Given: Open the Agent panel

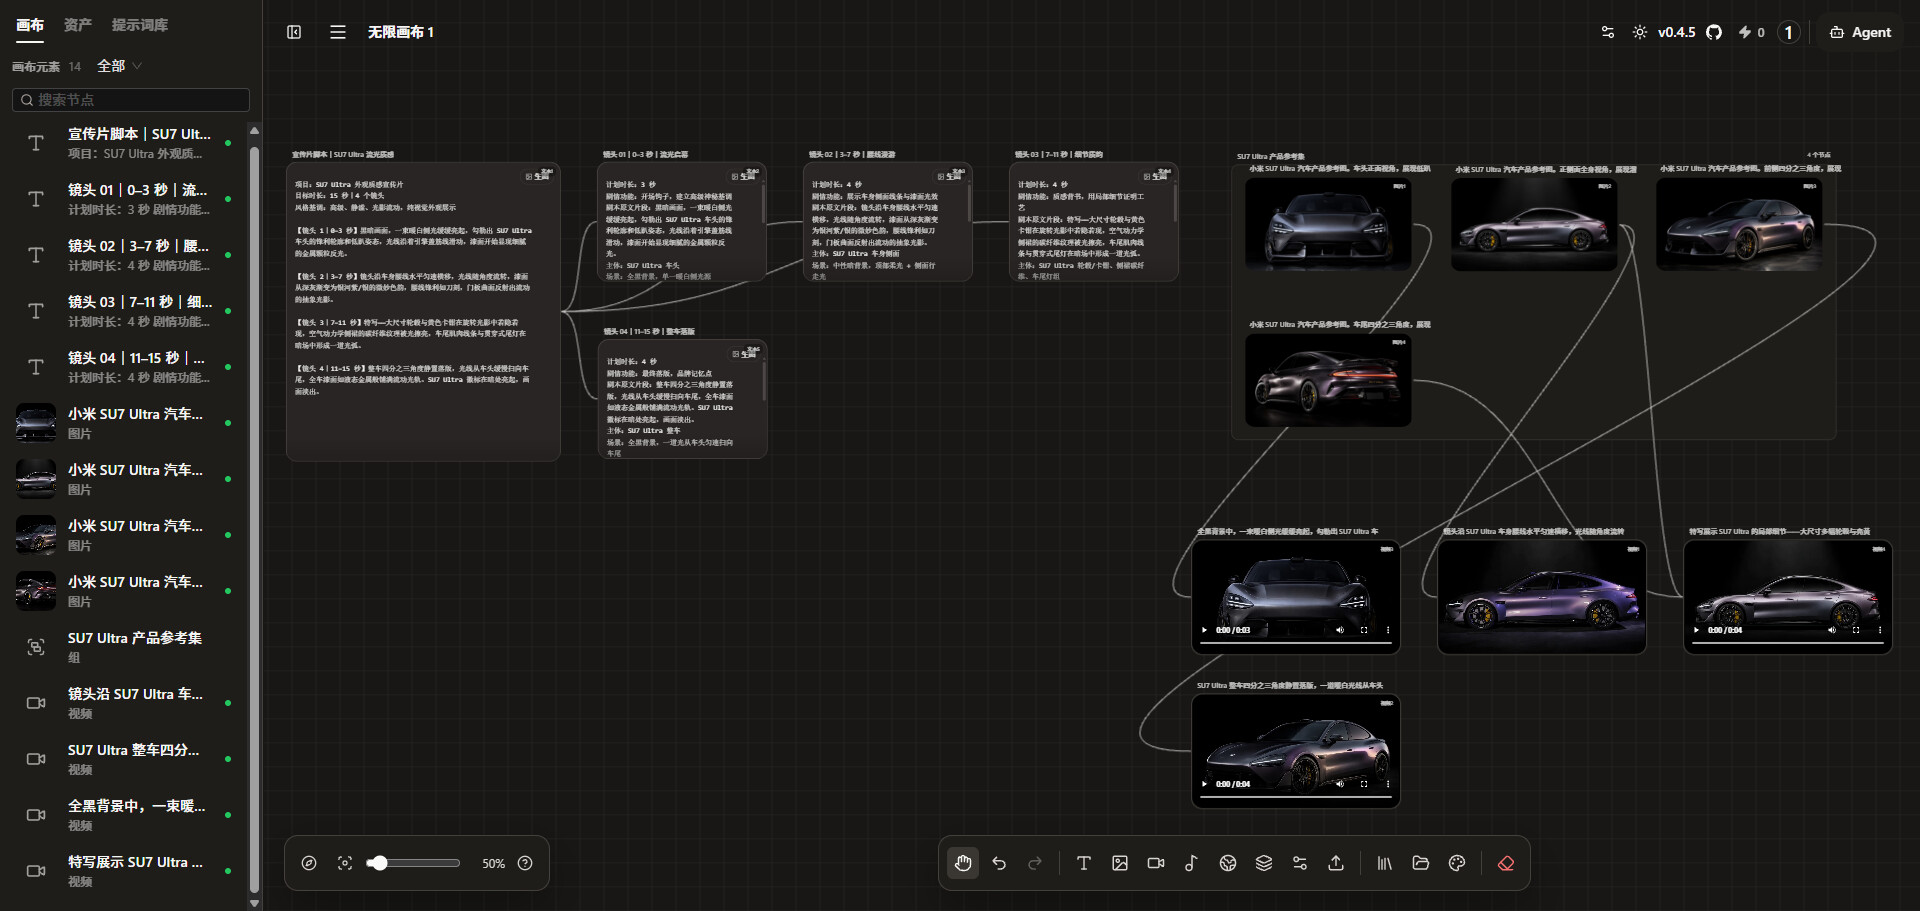Looking at the screenshot, I should (1860, 32).
